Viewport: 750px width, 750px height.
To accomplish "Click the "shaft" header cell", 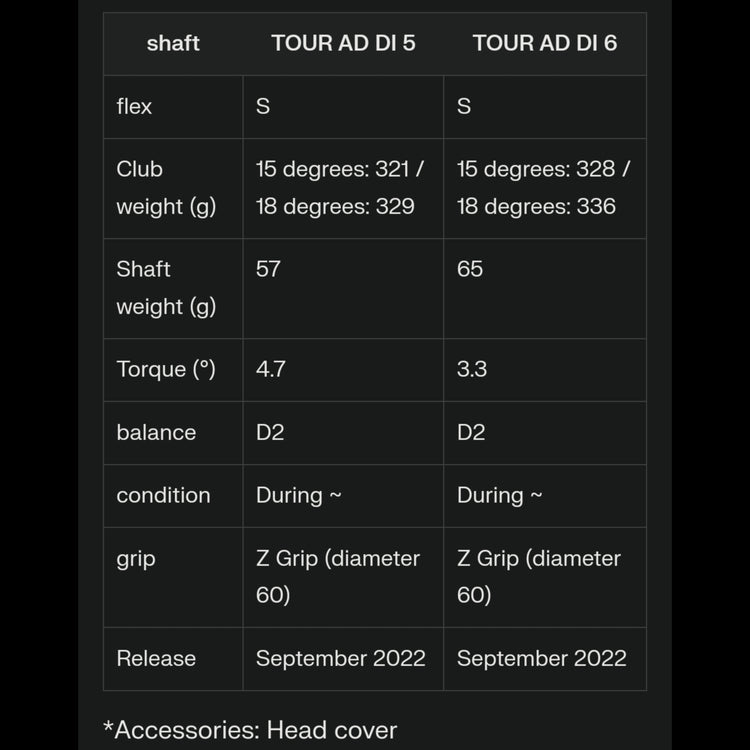I will tap(173, 44).
